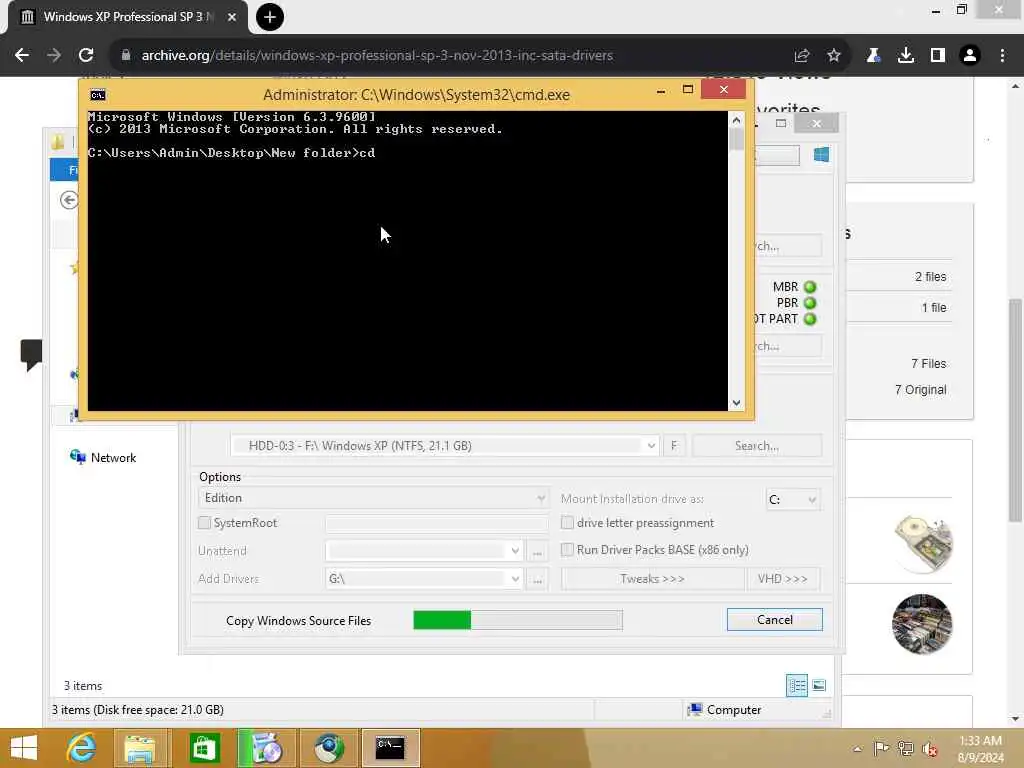Click the '7 Original' link on archive page
Image resolution: width=1024 pixels, height=768 pixels.
tap(921, 390)
